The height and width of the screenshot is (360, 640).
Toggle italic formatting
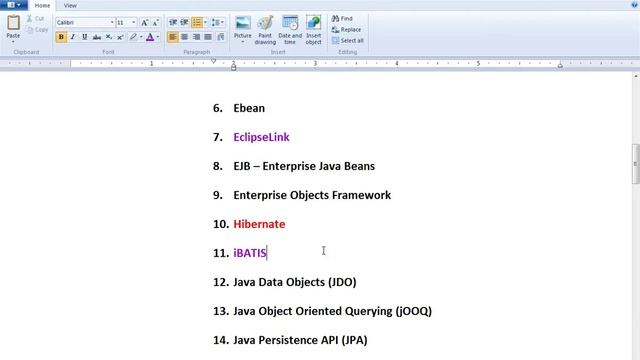tap(73, 37)
